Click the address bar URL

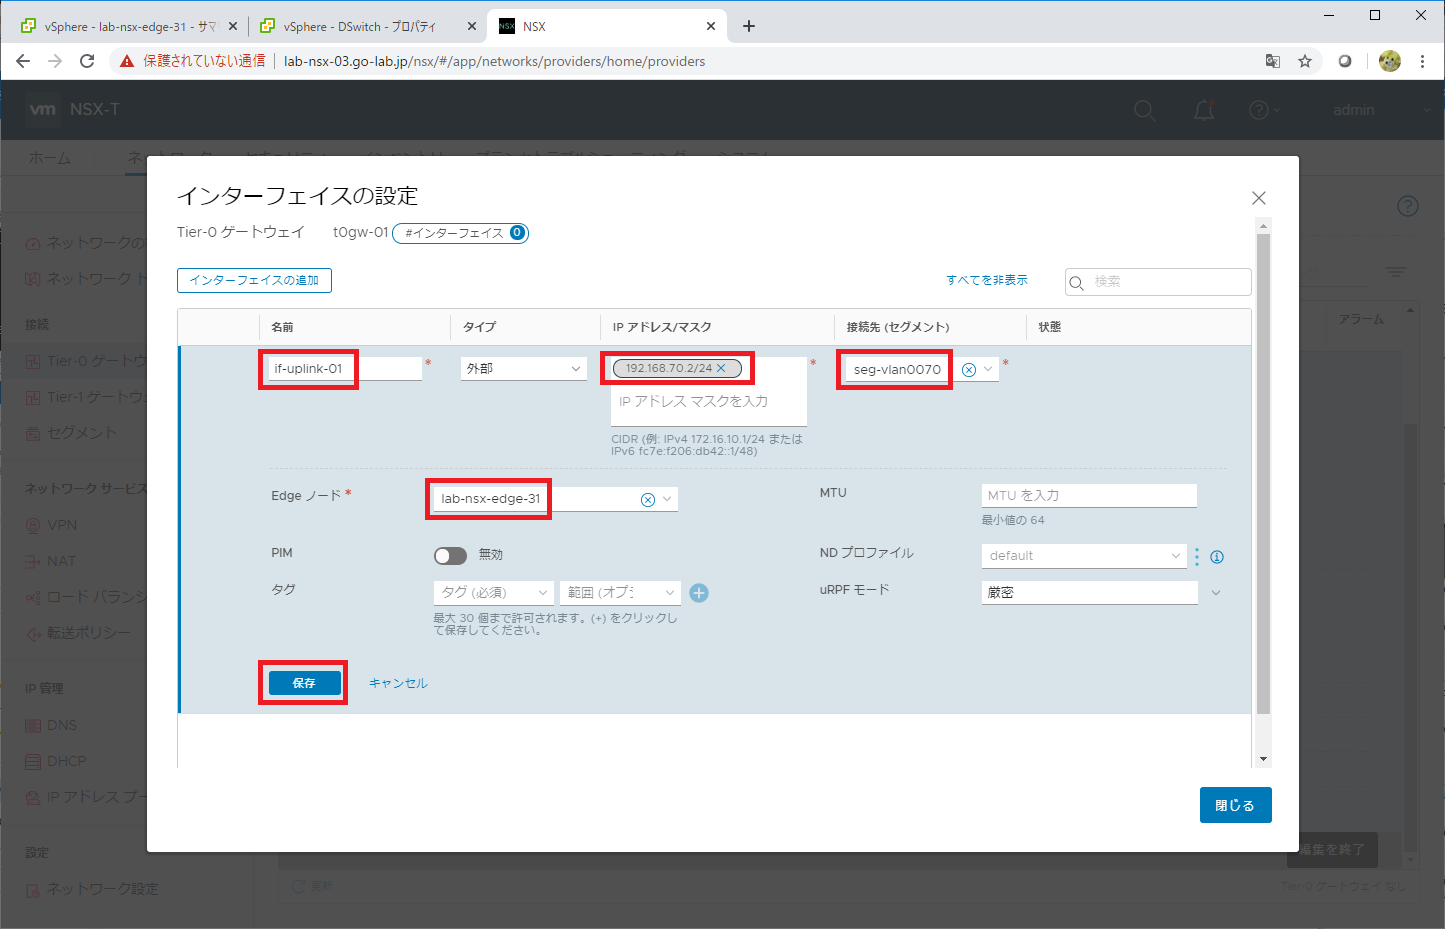[x=494, y=61]
